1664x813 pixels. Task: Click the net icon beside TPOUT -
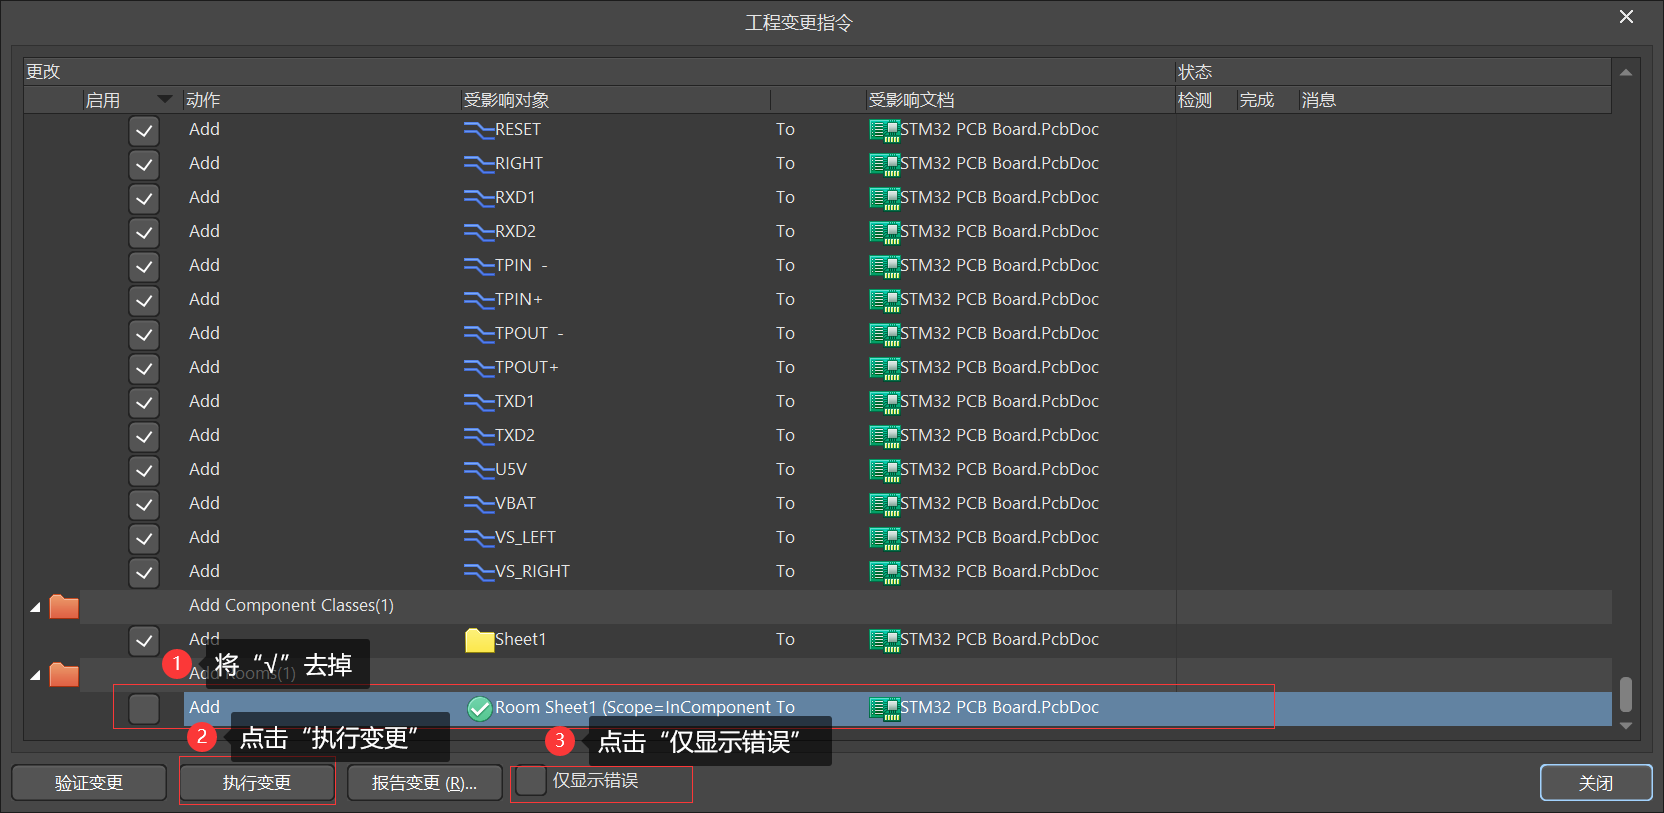pos(479,334)
